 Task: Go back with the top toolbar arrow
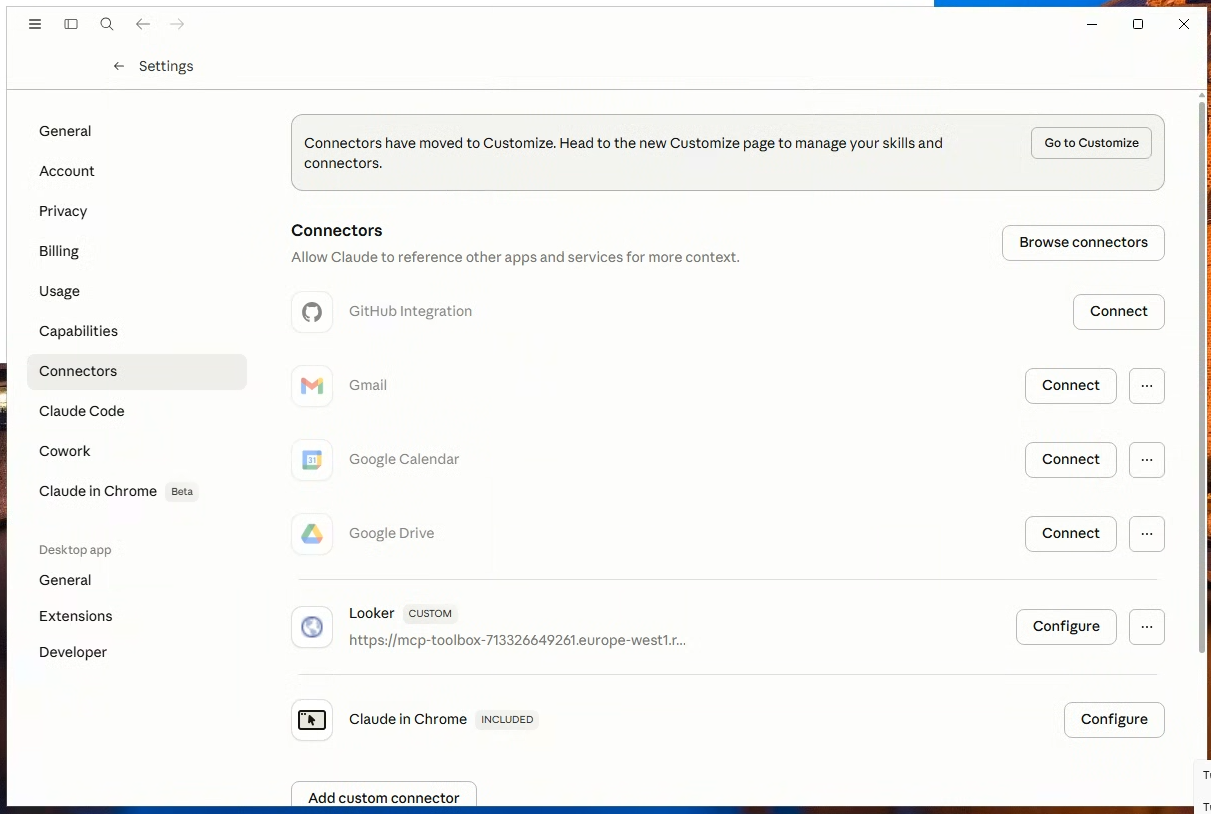point(143,24)
